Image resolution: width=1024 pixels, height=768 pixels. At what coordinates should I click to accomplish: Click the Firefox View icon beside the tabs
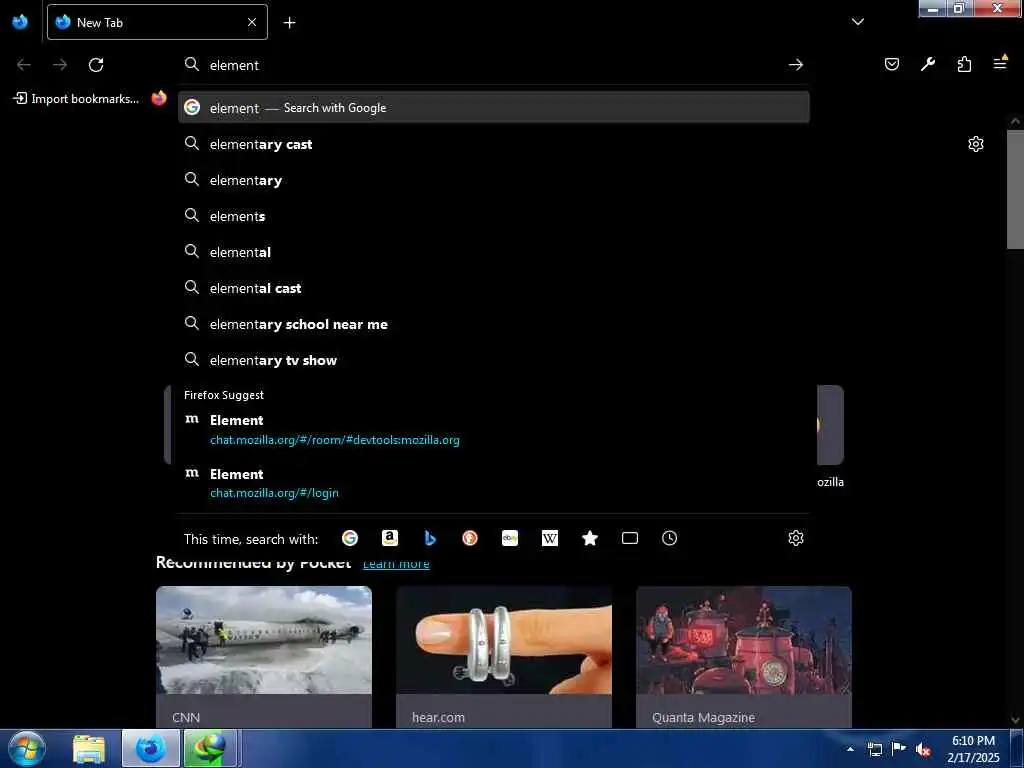[20, 22]
